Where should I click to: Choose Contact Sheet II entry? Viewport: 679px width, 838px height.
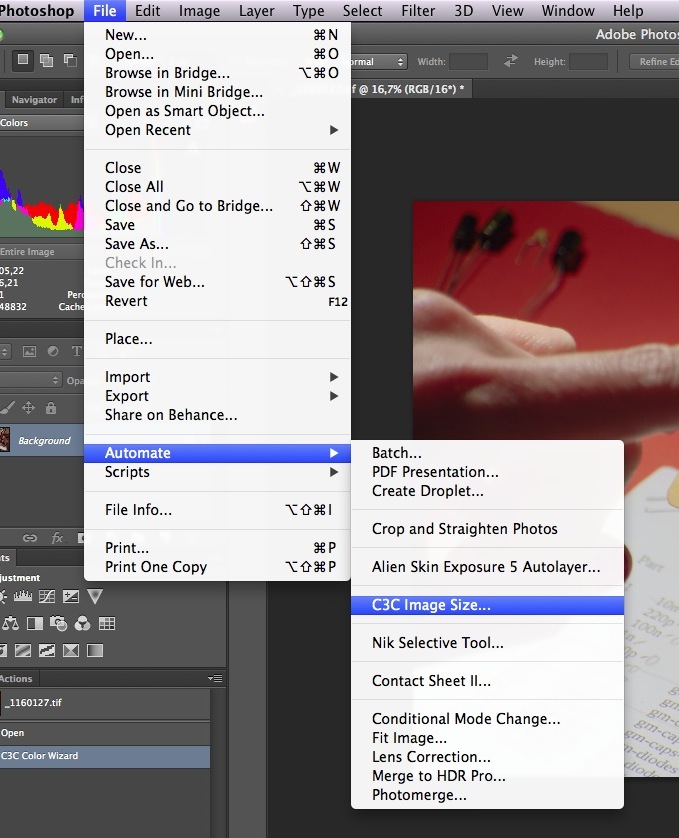tap(487, 681)
